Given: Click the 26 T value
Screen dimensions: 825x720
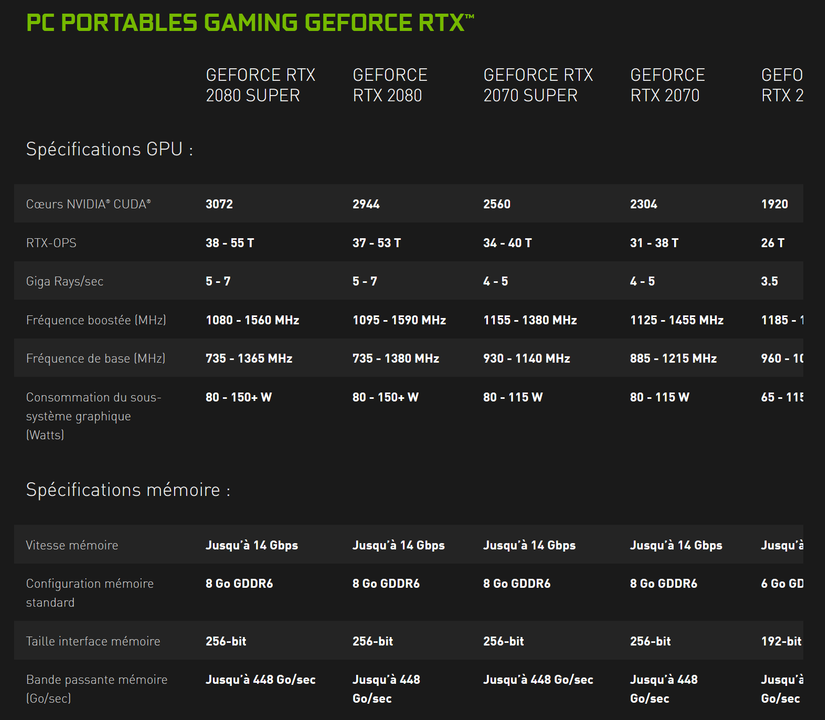Looking at the screenshot, I should (772, 243).
